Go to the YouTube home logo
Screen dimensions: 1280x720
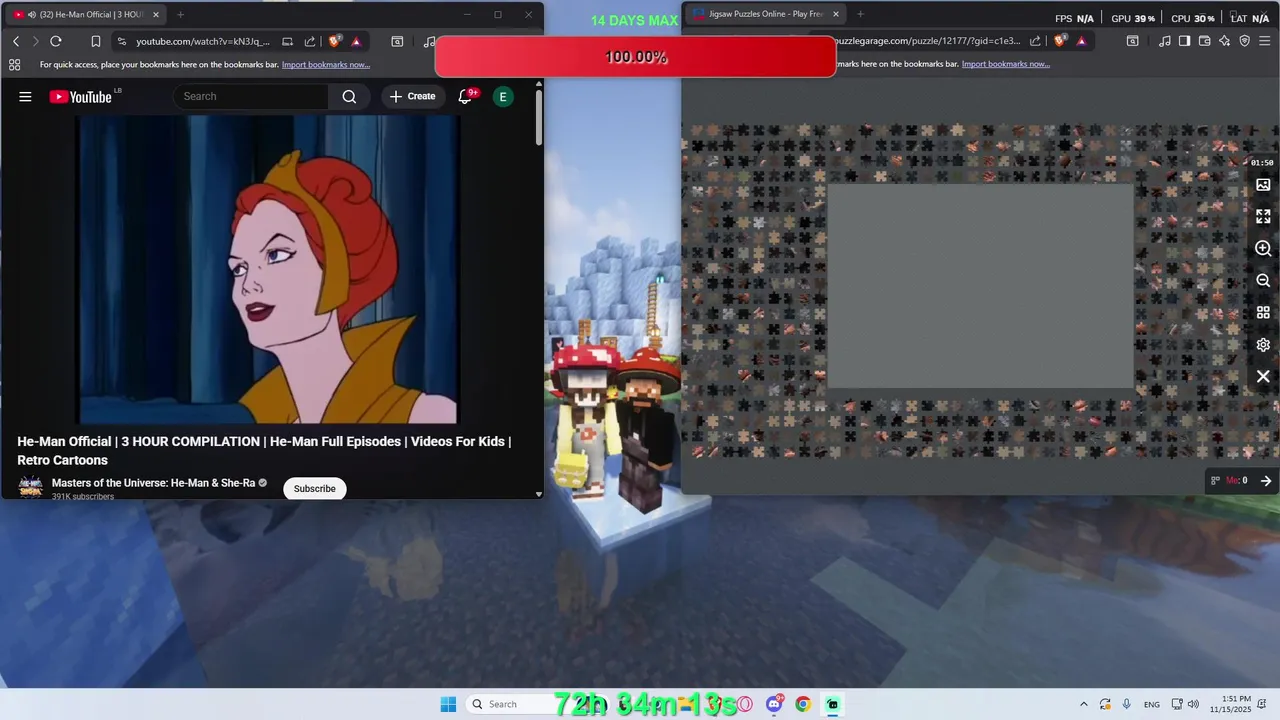click(x=81, y=97)
